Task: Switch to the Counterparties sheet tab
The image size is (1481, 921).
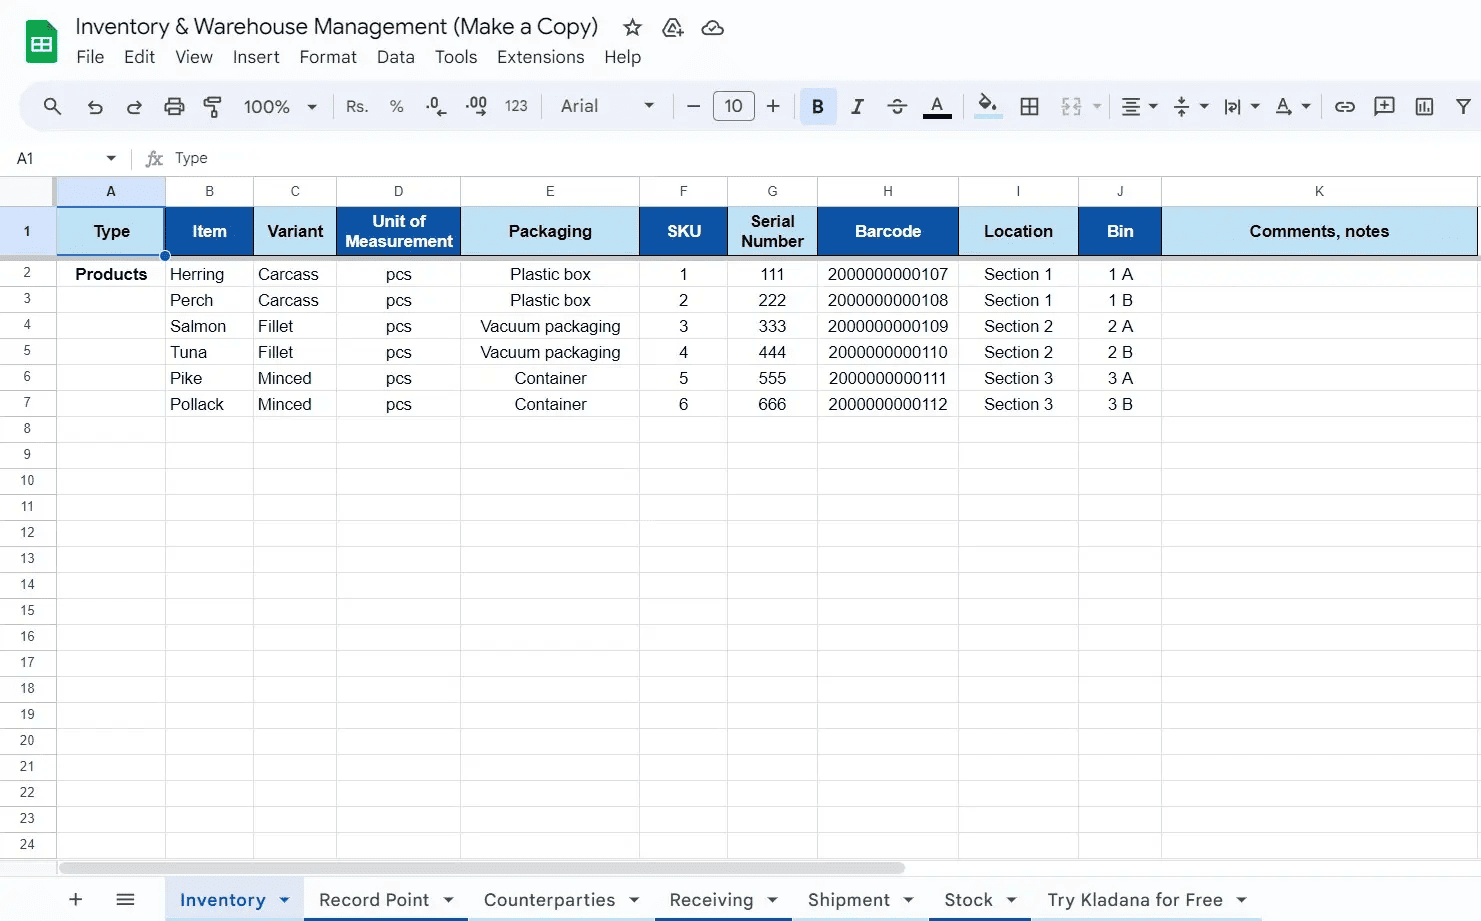Action: pos(549,900)
